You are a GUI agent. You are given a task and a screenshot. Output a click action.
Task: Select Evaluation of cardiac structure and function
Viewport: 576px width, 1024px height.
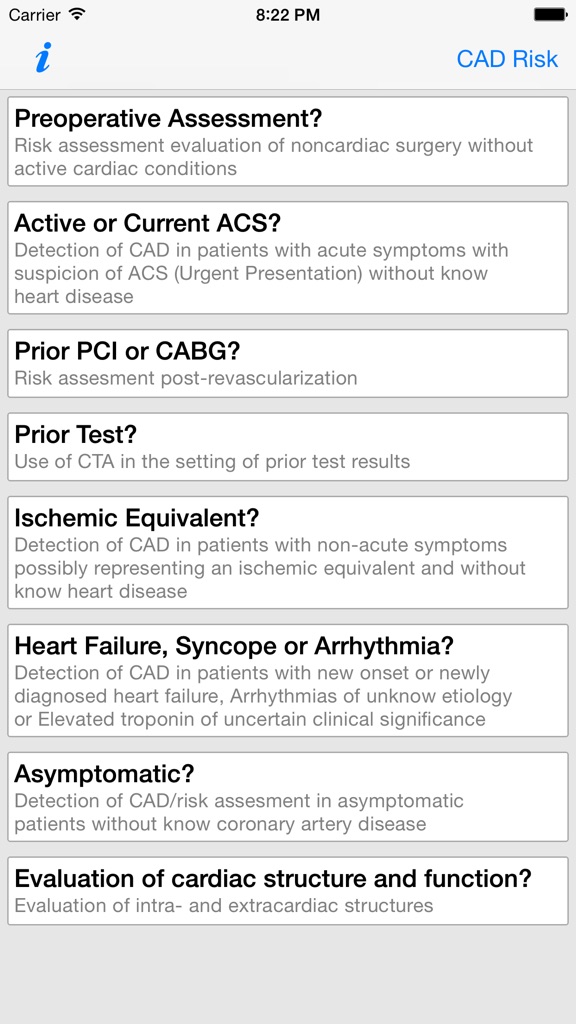(x=288, y=890)
